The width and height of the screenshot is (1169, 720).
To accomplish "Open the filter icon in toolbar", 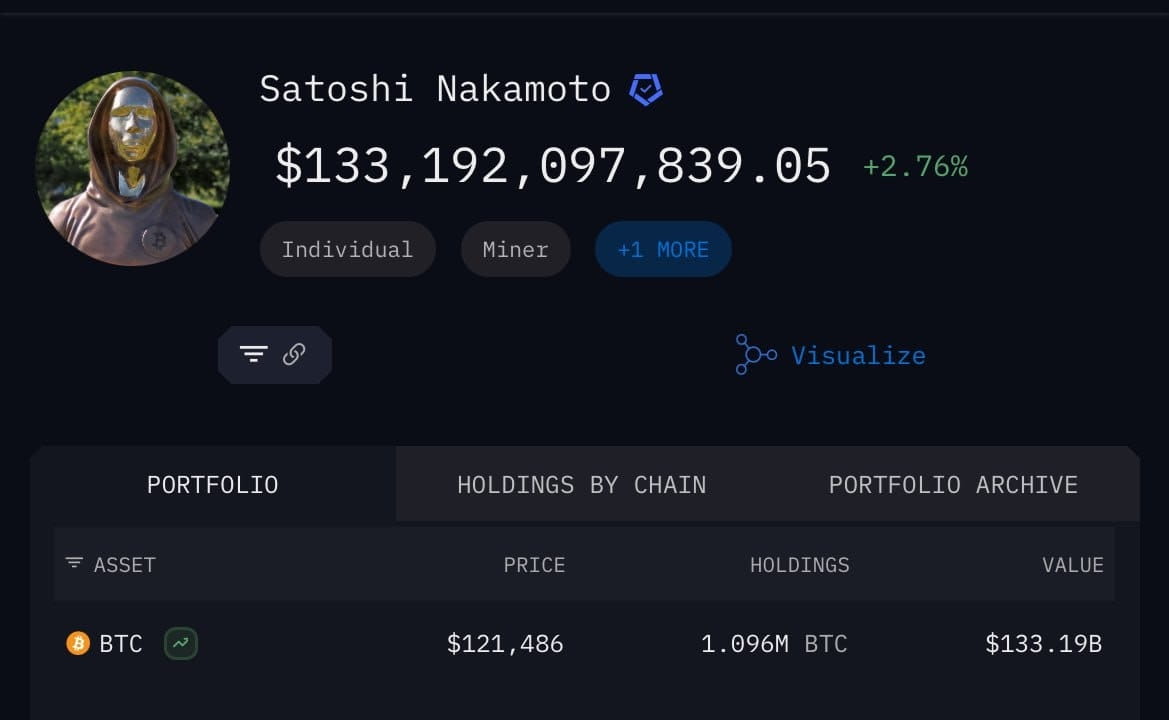I will [x=253, y=354].
